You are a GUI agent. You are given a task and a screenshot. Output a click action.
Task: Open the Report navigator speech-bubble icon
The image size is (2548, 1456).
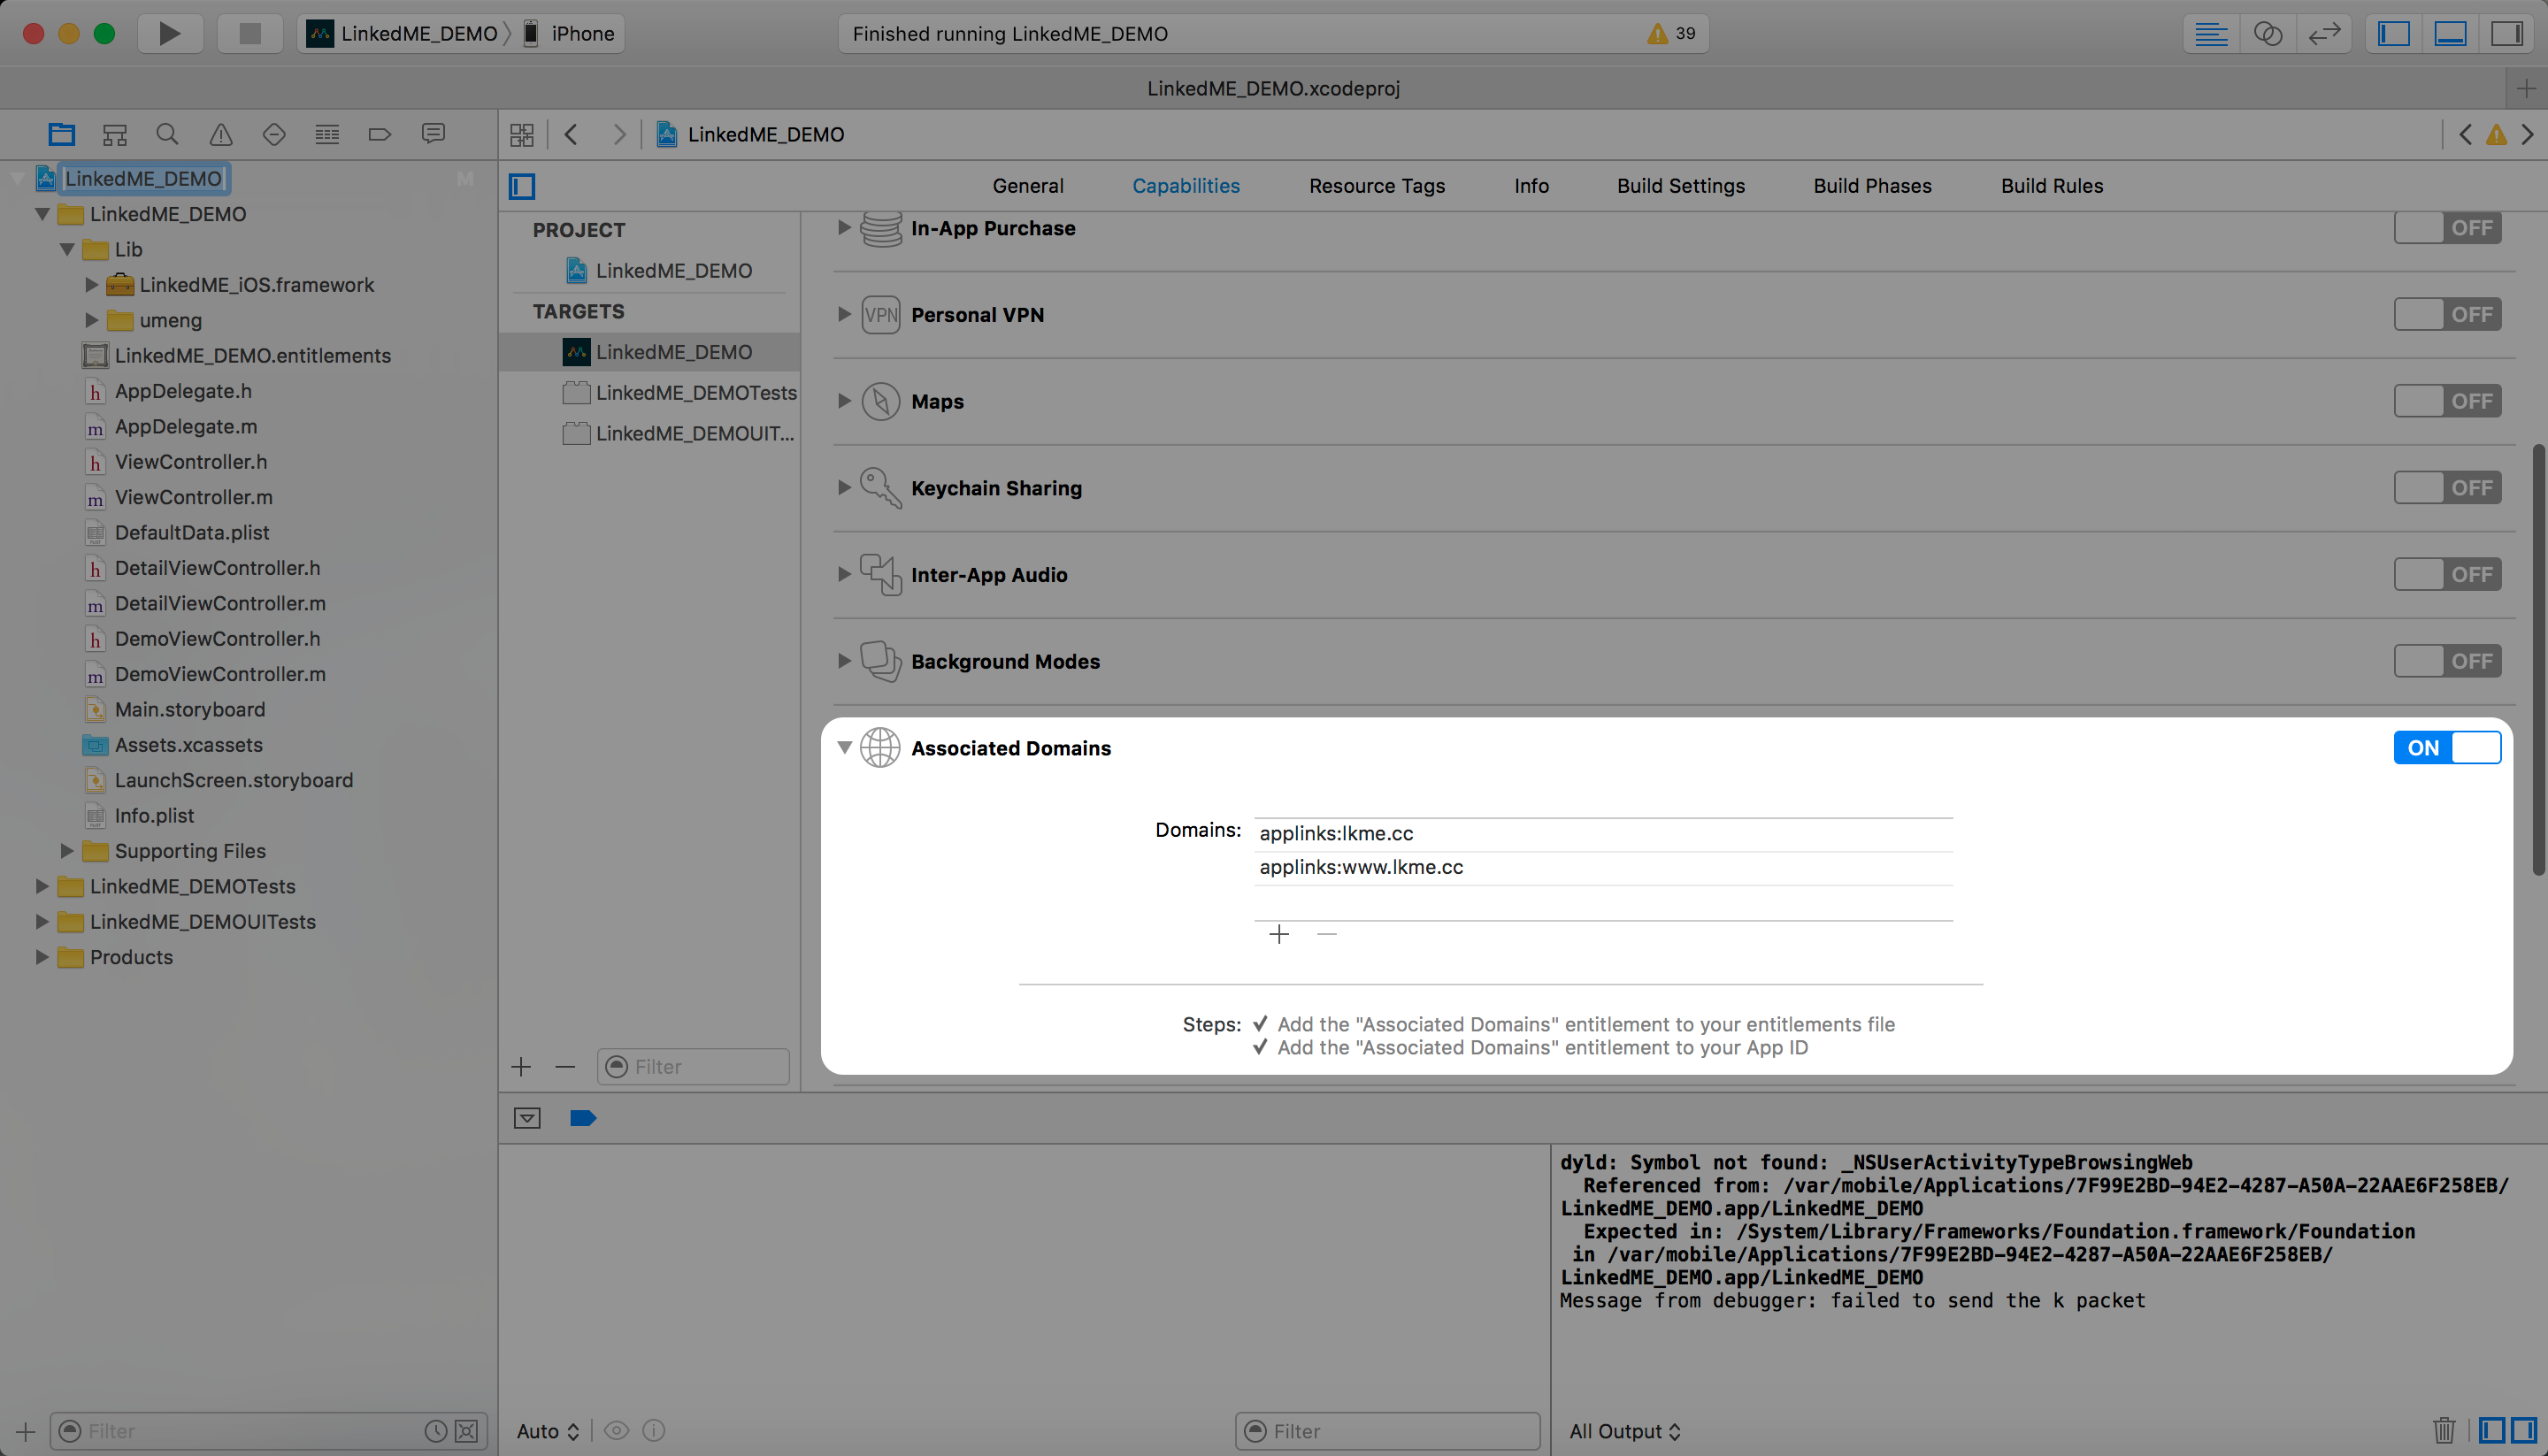point(433,134)
